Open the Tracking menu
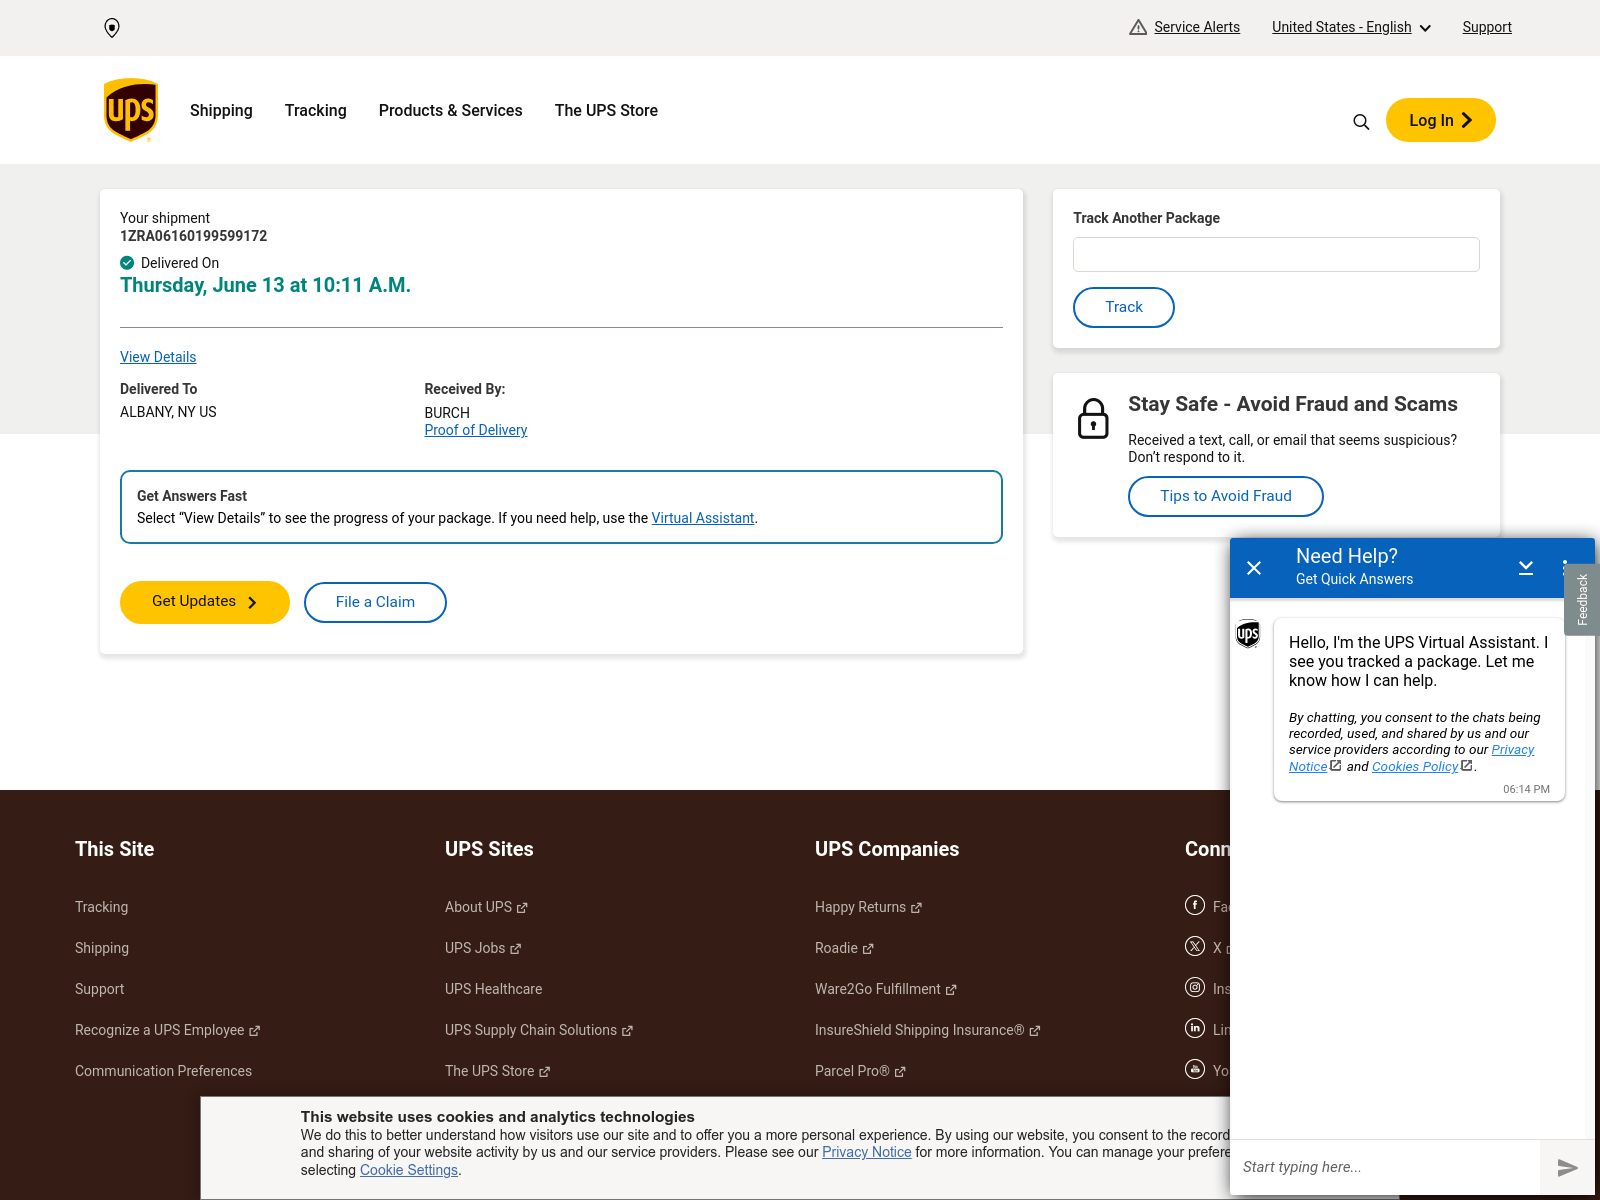This screenshot has height=1200, width=1600. click(316, 110)
